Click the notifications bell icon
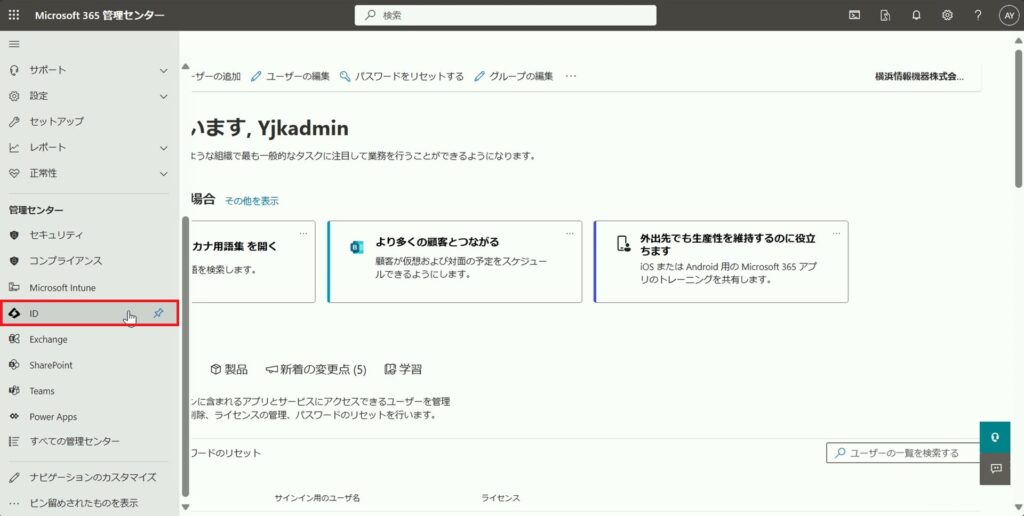The width and height of the screenshot is (1024, 516). [x=916, y=16]
